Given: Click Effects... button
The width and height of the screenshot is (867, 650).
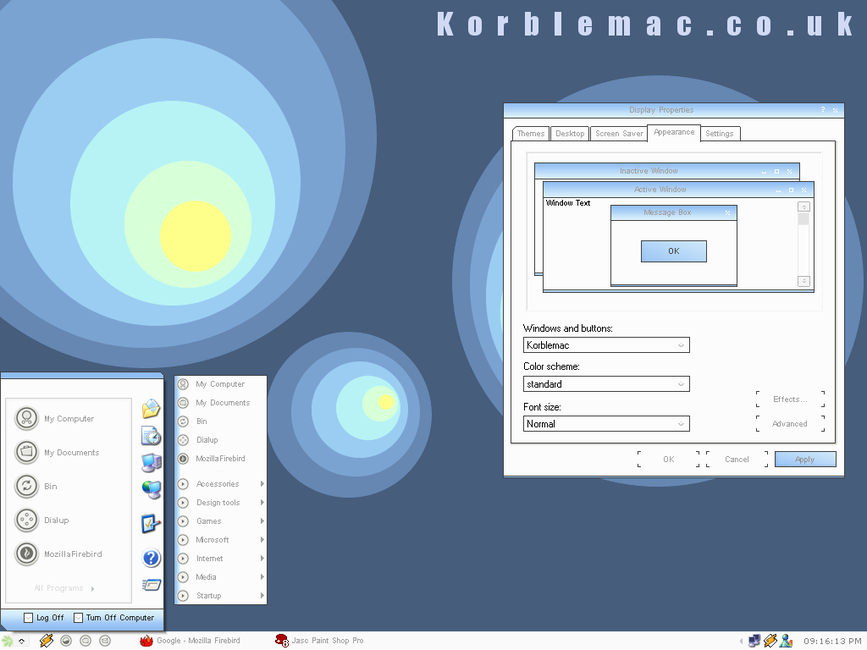Looking at the screenshot, I should pos(790,399).
